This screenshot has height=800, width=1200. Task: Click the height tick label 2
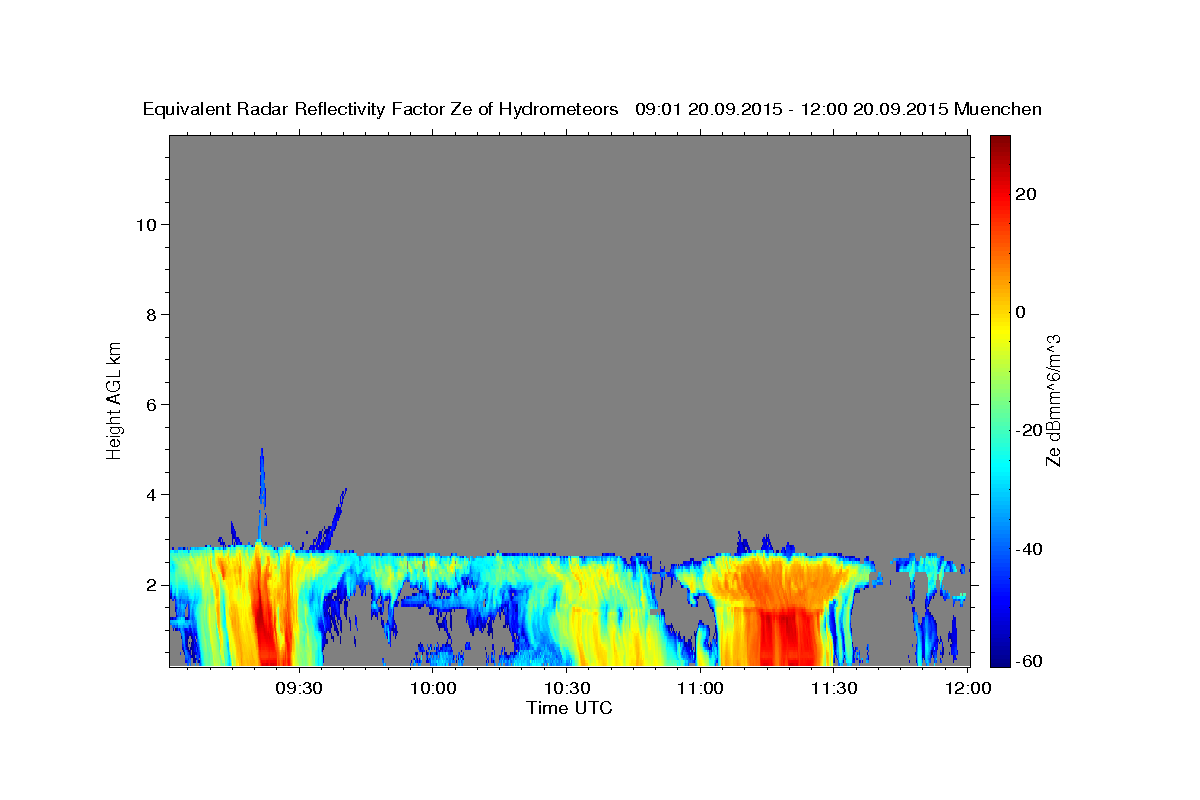tap(149, 584)
